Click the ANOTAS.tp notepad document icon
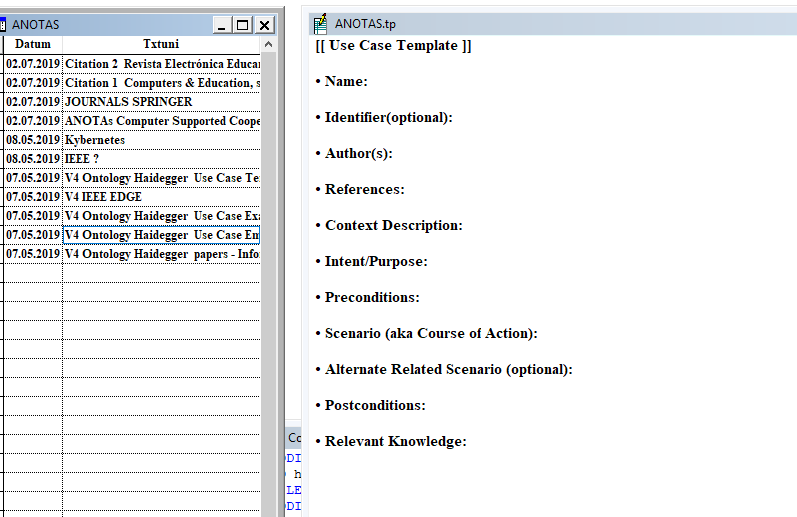Image resolution: width=797 pixels, height=517 pixels. (x=320, y=24)
